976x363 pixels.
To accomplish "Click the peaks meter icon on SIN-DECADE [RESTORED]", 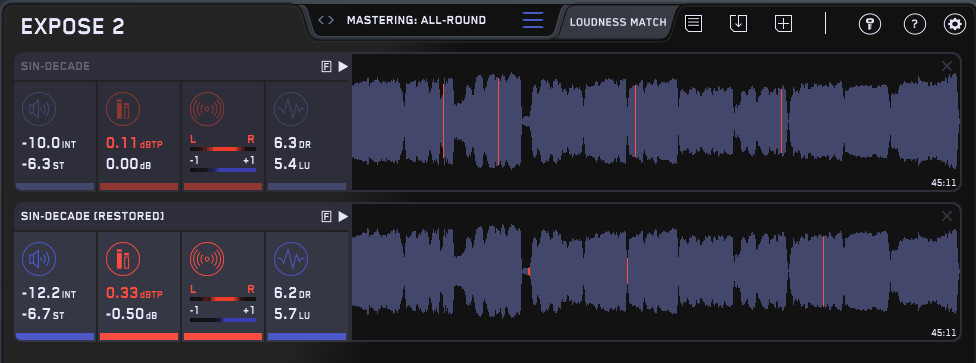I will point(123,260).
